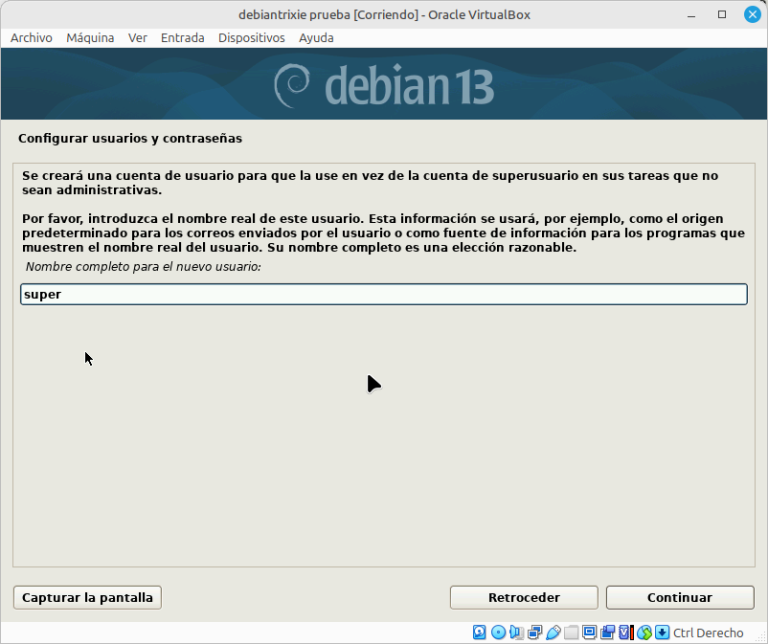Viewport: 768px width, 644px height.
Task: Open the Archivo menu
Action: tap(31, 38)
